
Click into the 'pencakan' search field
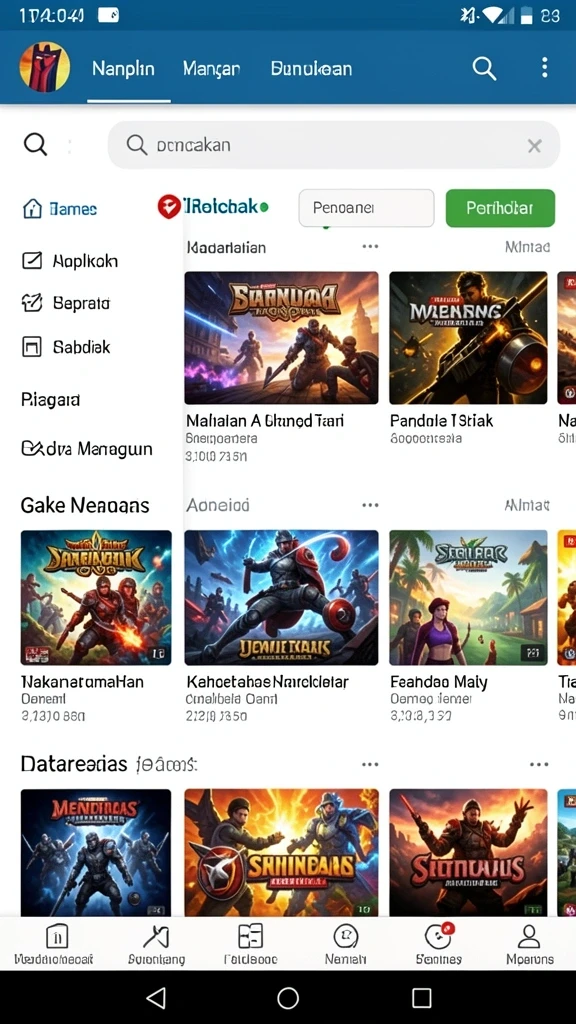334,145
